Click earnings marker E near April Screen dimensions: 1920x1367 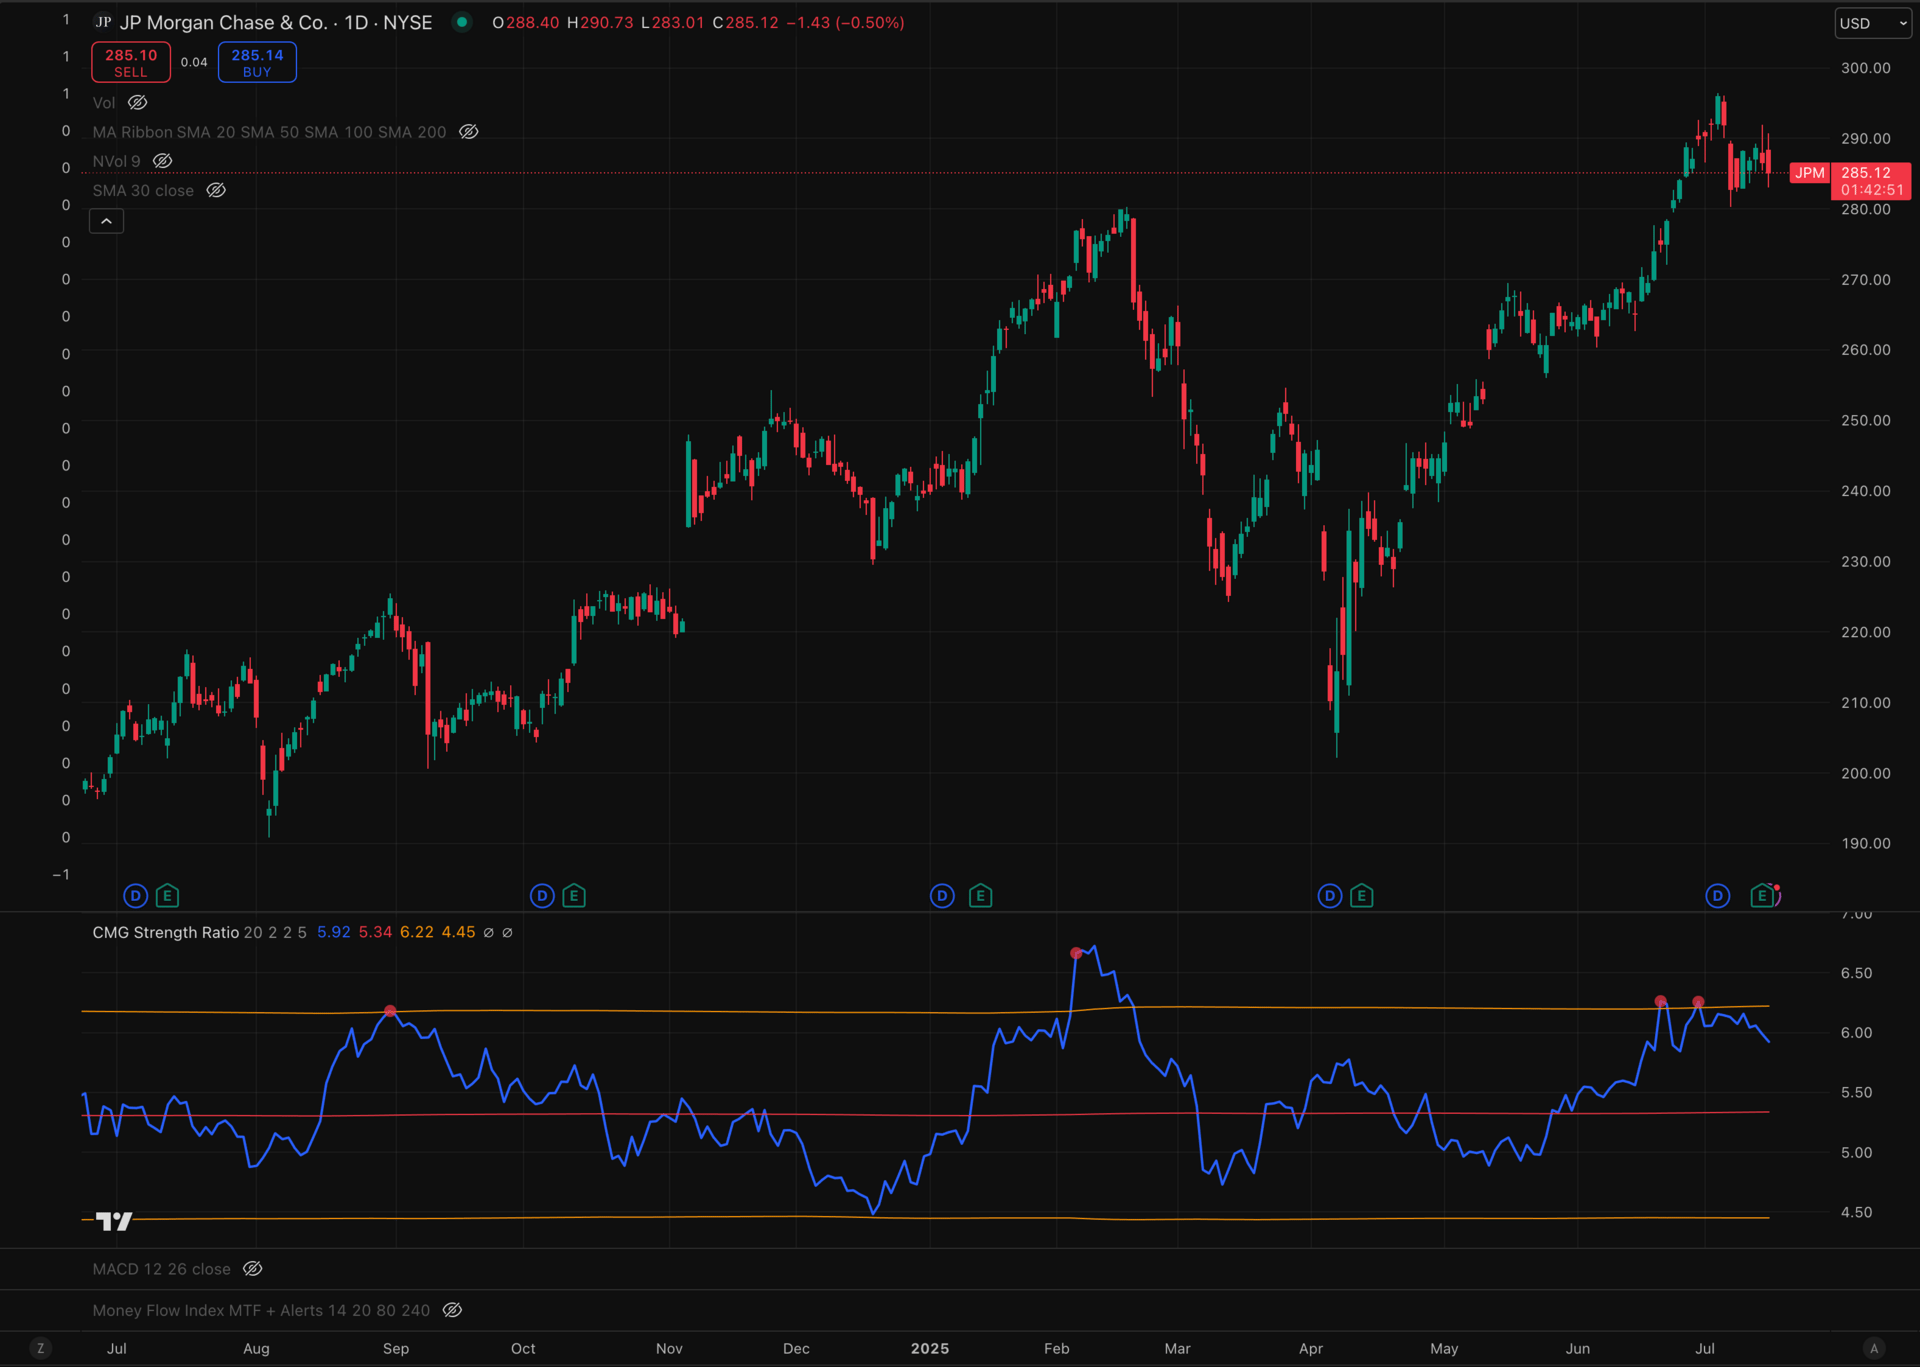[1362, 896]
